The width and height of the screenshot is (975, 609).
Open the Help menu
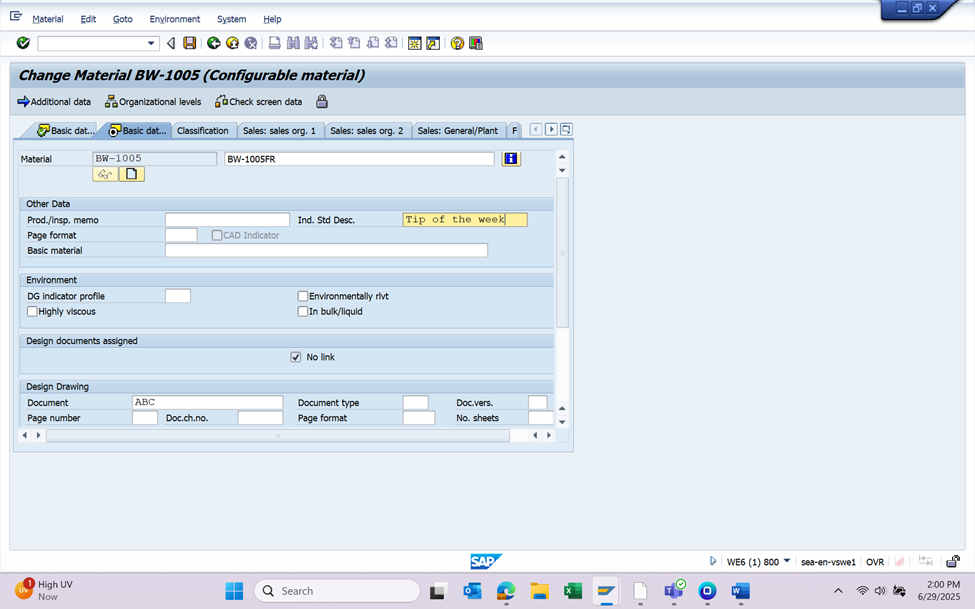[272, 19]
